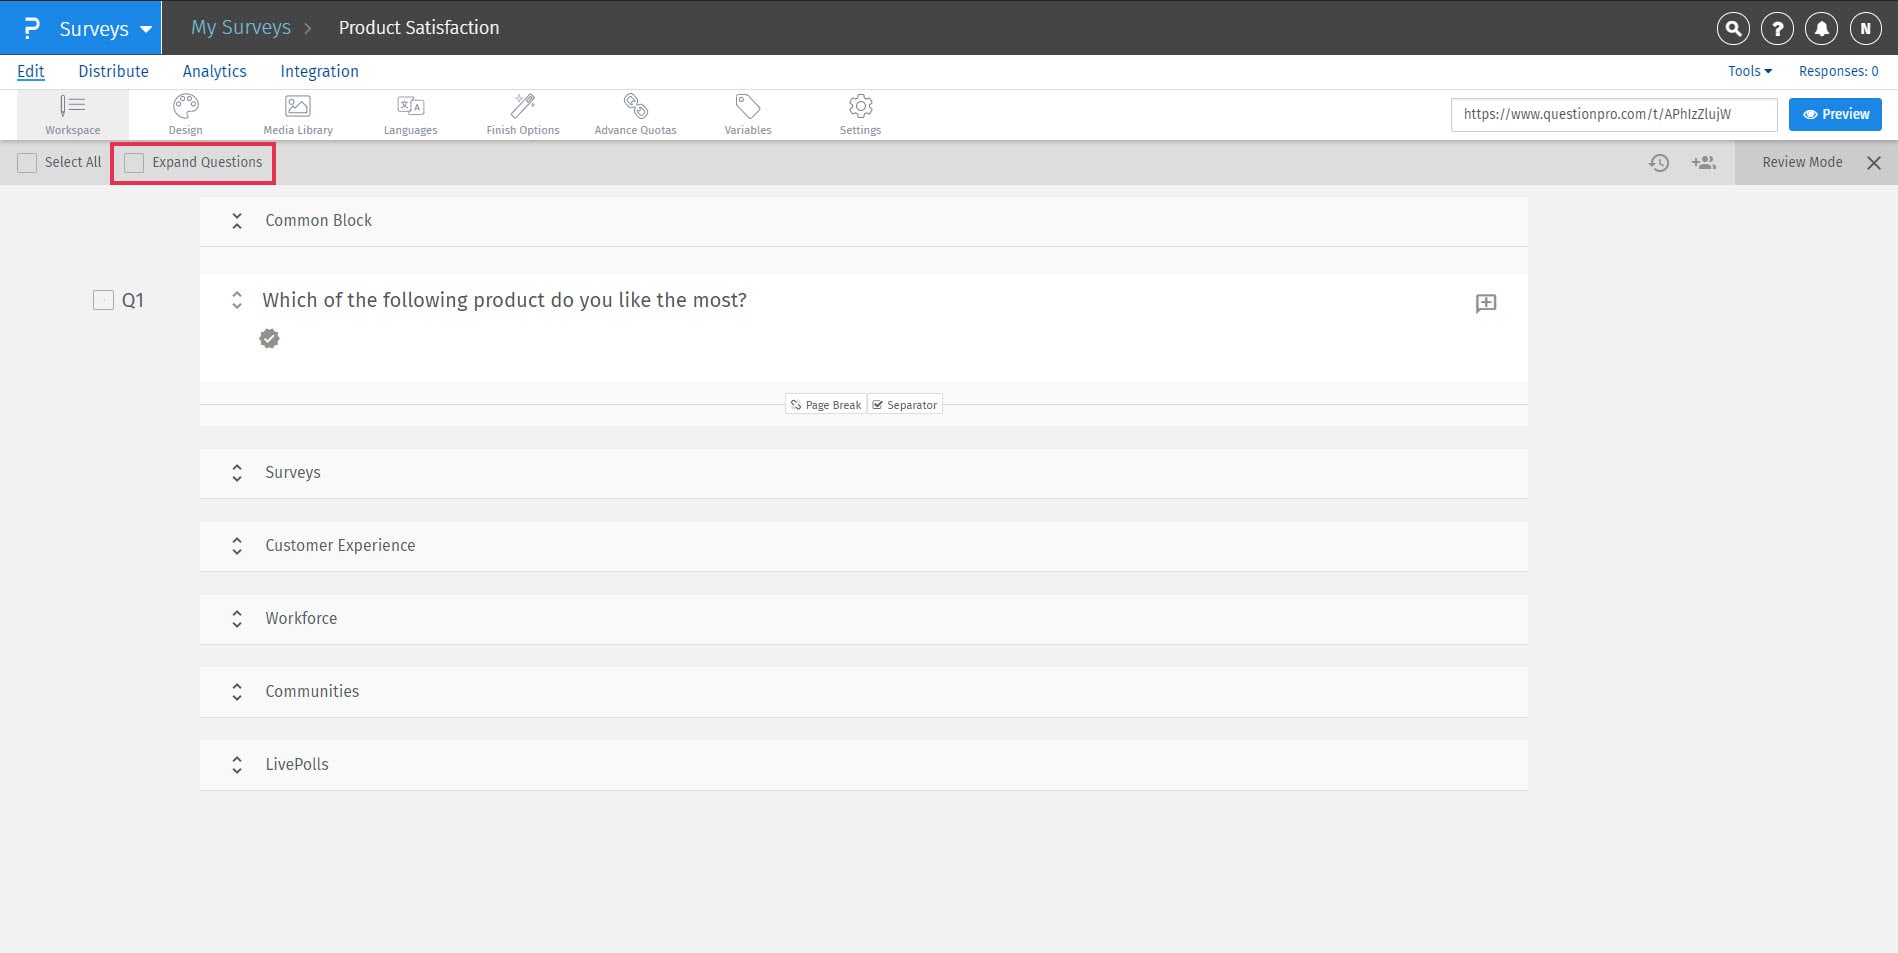Click the Q1 question text
This screenshot has height=953, width=1898.
(504, 300)
